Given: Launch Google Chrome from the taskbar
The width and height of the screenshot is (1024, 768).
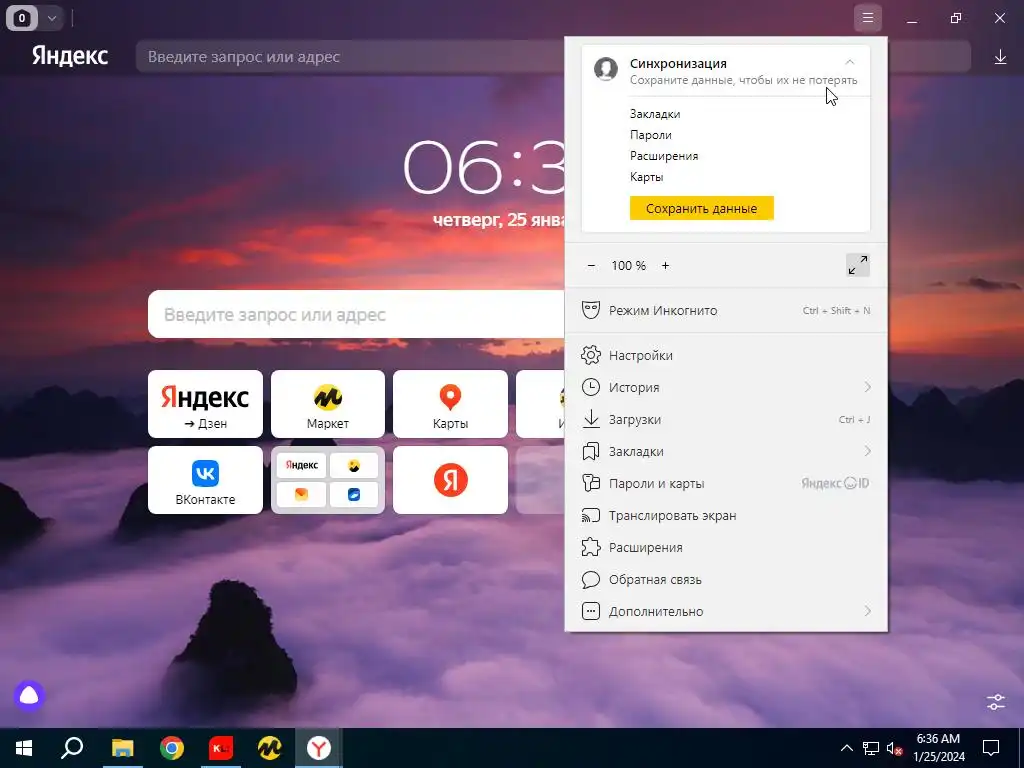Looking at the screenshot, I should click(172, 748).
